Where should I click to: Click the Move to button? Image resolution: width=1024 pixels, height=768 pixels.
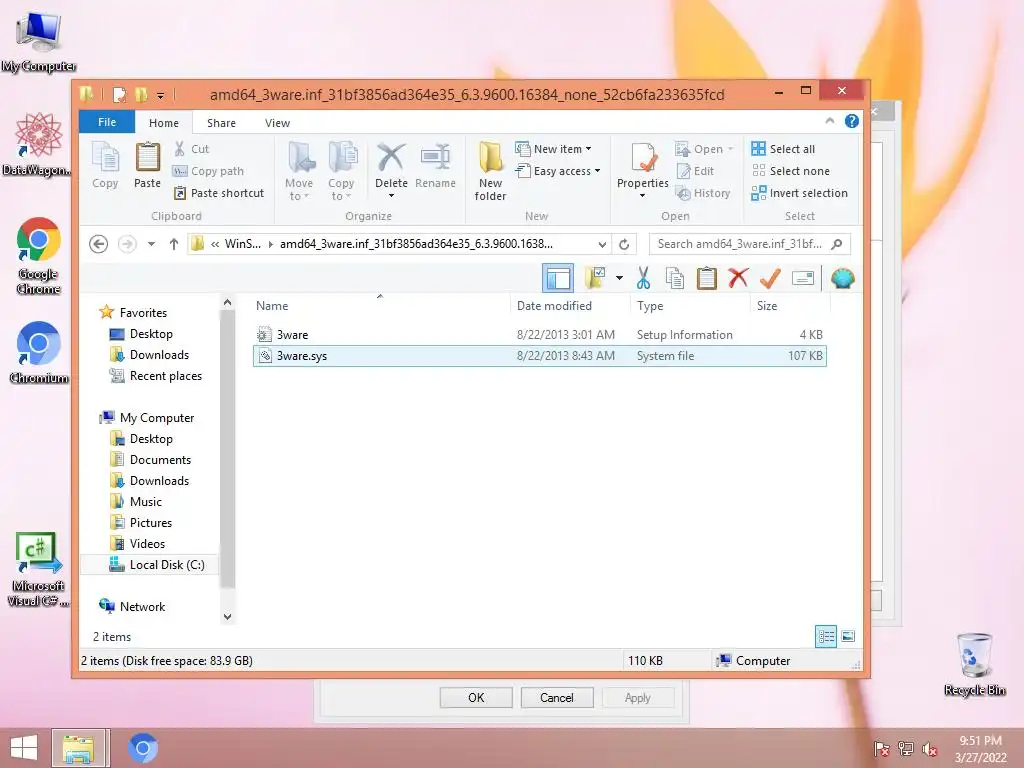299,171
